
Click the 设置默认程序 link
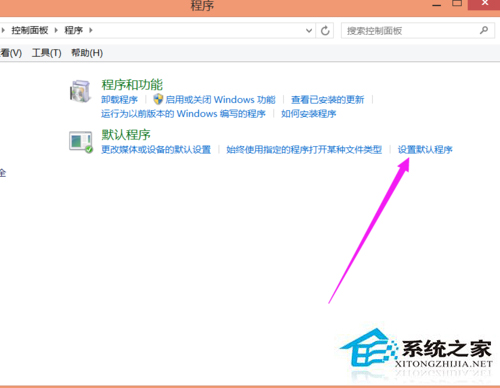point(425,149)
